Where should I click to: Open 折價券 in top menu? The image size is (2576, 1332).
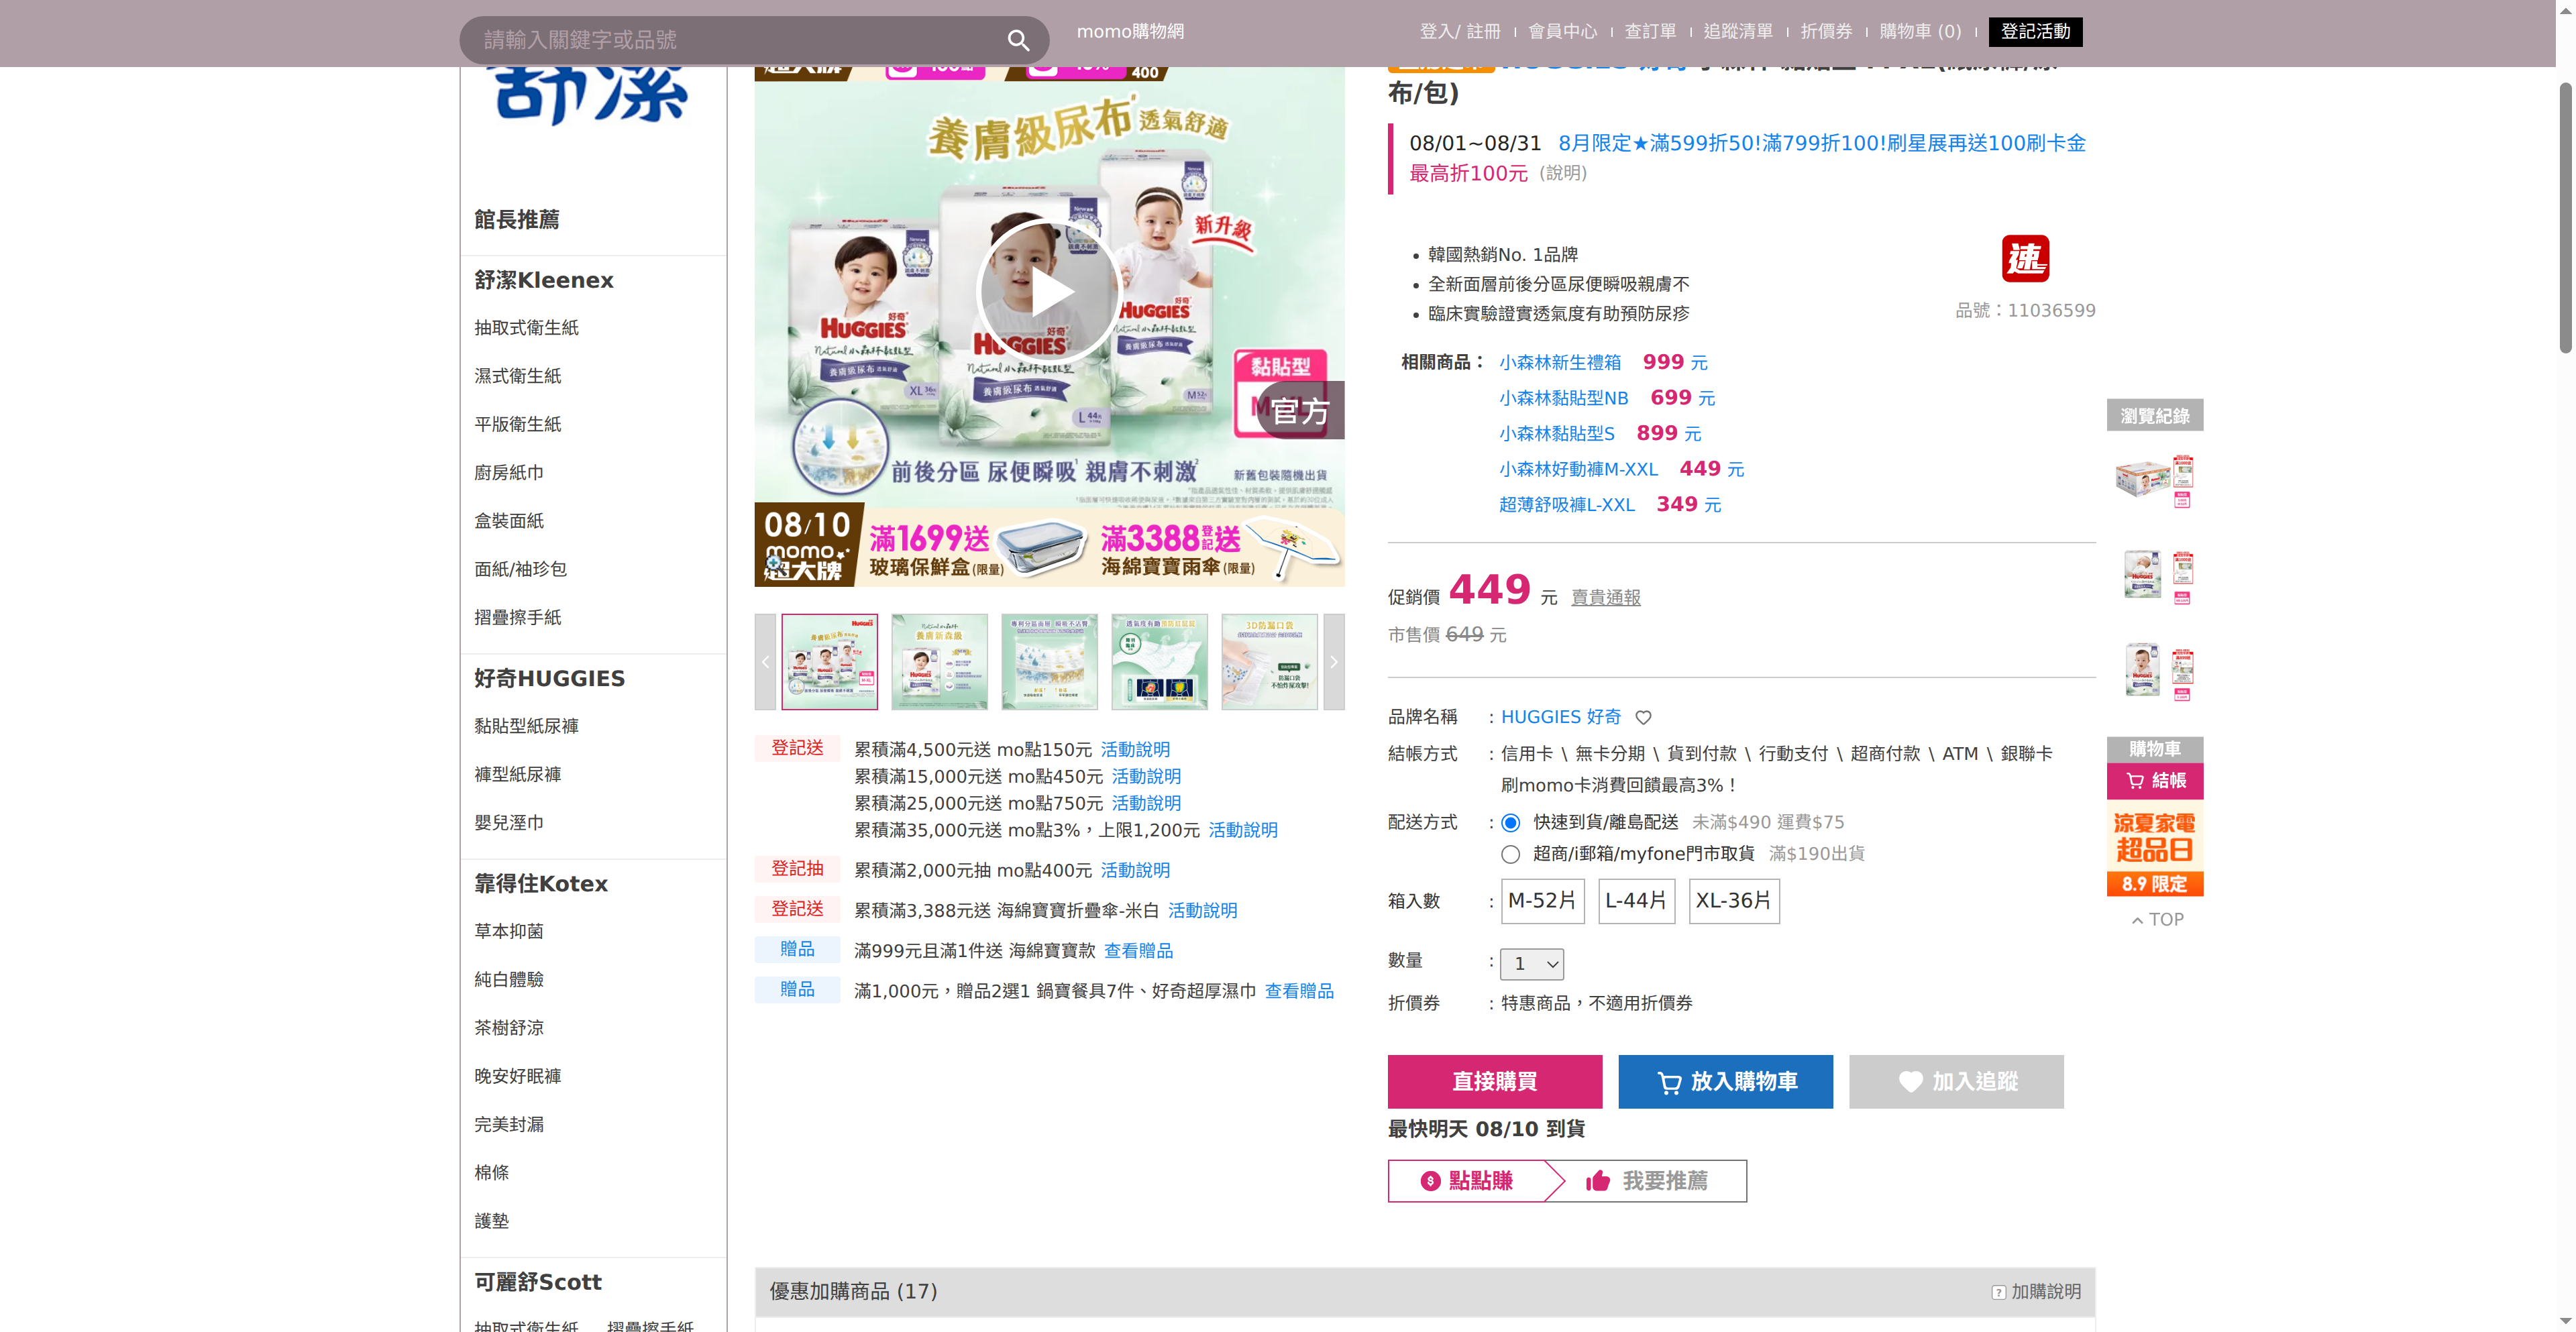[x=1826, y=32]
